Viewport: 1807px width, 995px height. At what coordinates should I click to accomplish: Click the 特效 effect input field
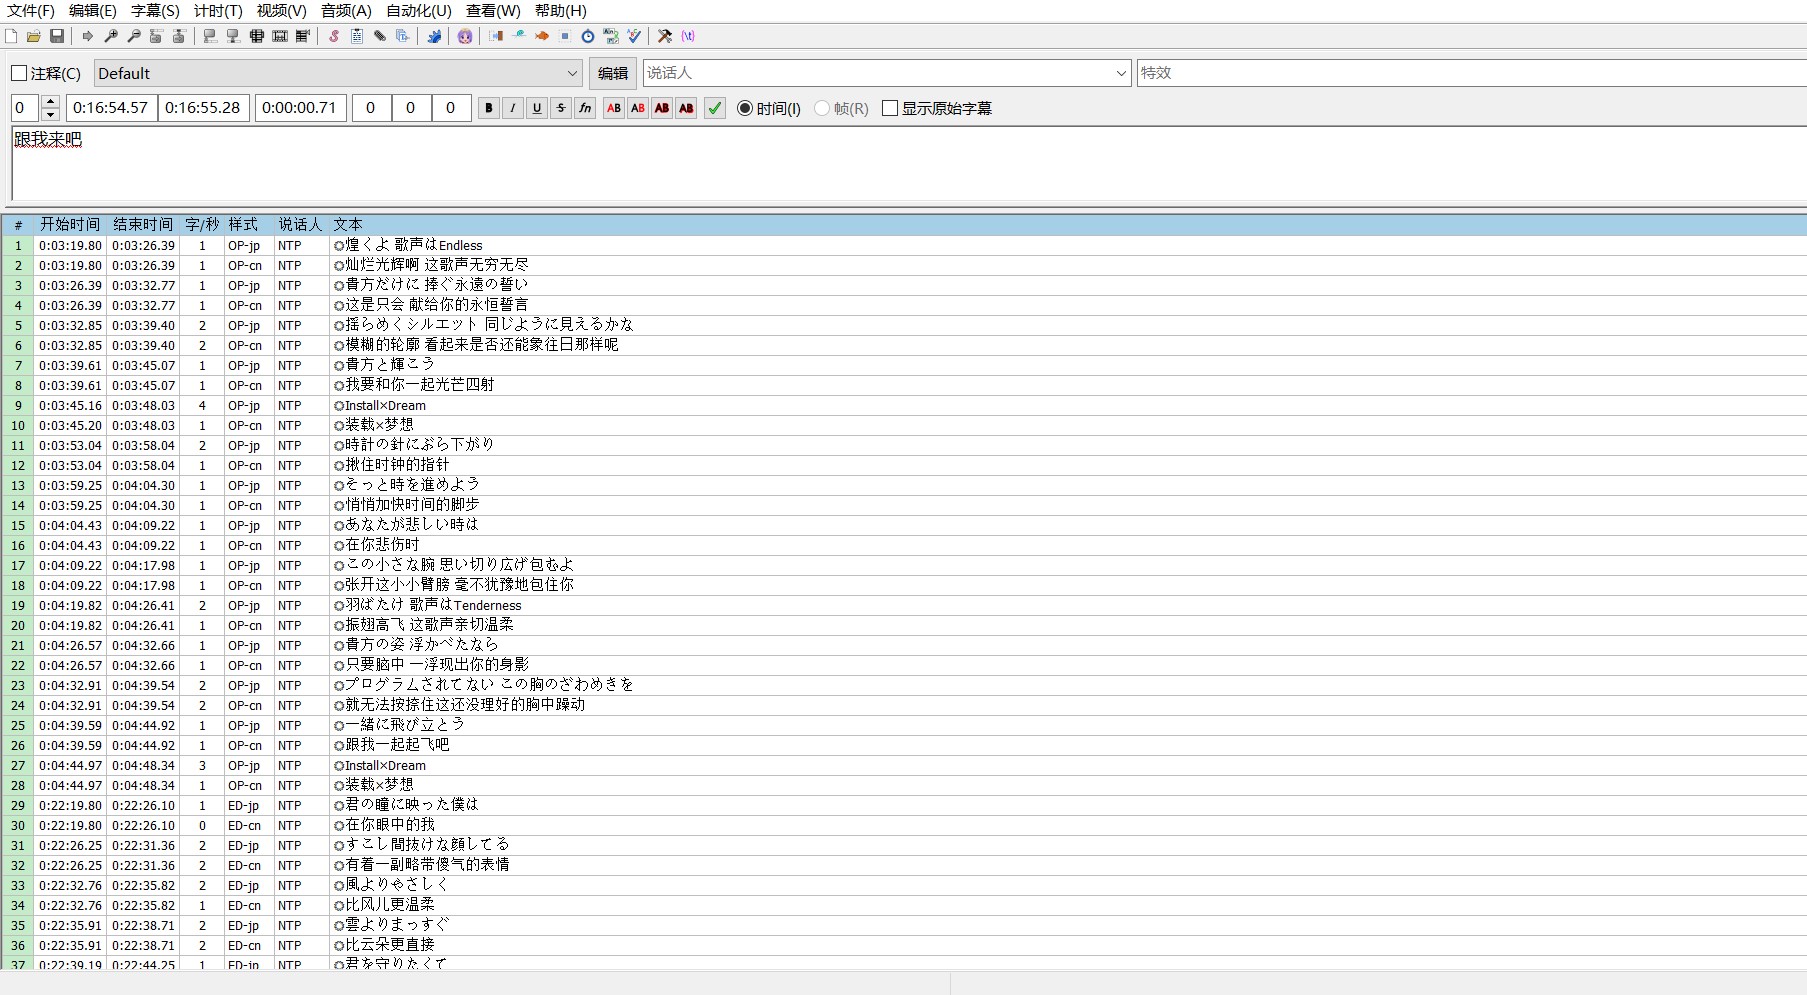point(1471,73)
